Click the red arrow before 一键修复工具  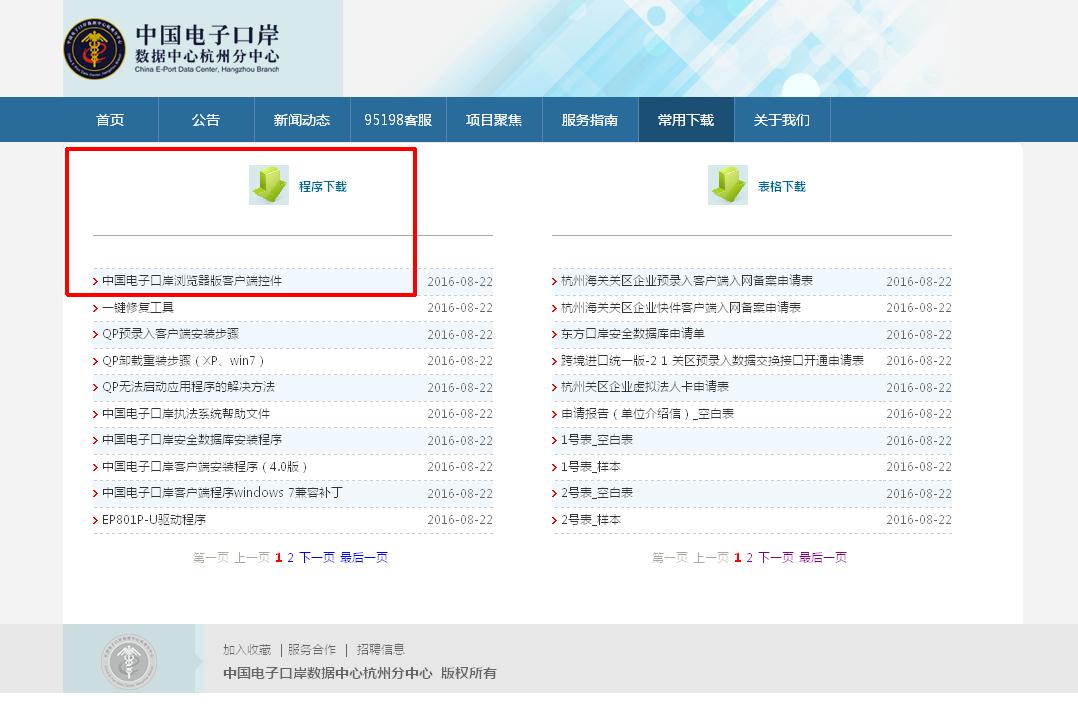pos(96,308)
